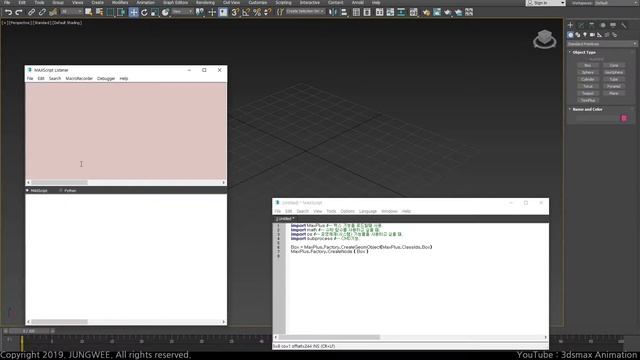Open MacroRecorder menu in MAXScript Listener

click(79, 78)
